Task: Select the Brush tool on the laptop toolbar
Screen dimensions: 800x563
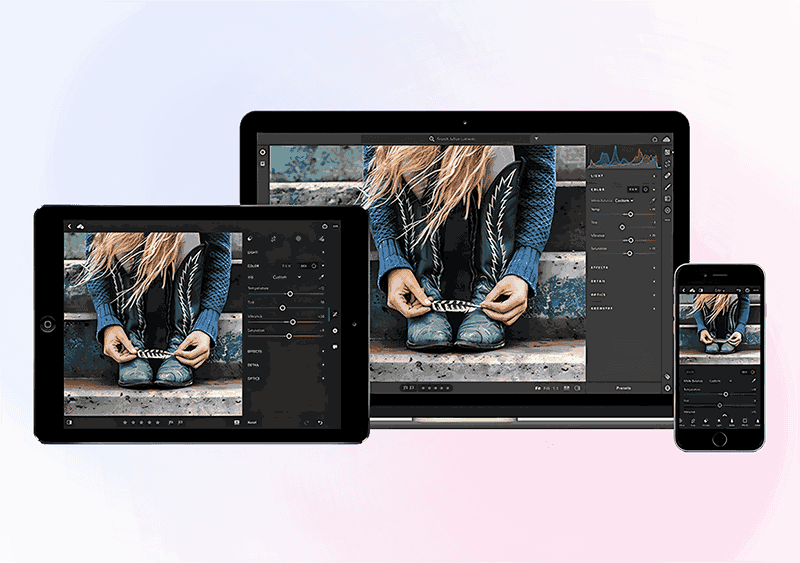Action: pos(667,187)
